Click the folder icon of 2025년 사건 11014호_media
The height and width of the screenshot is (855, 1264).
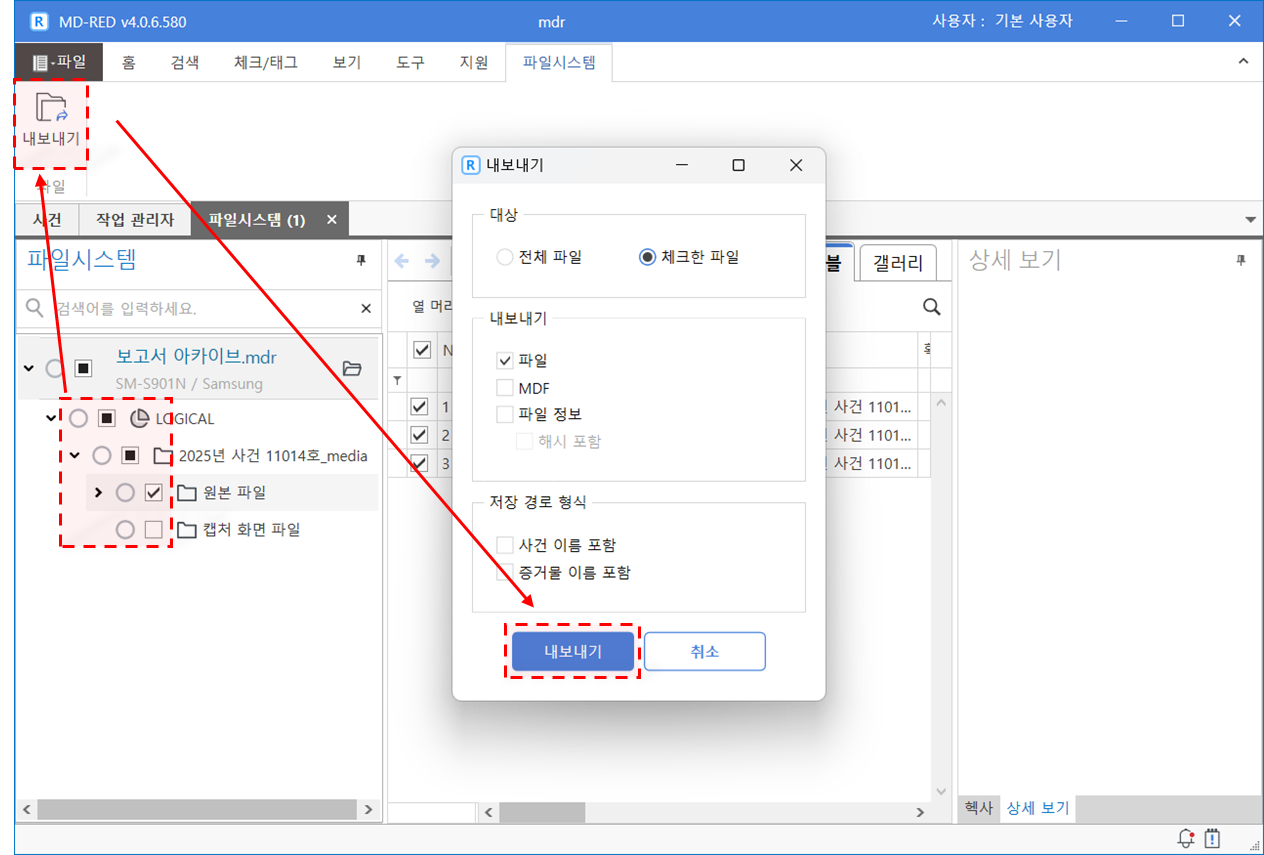point(163,456)
